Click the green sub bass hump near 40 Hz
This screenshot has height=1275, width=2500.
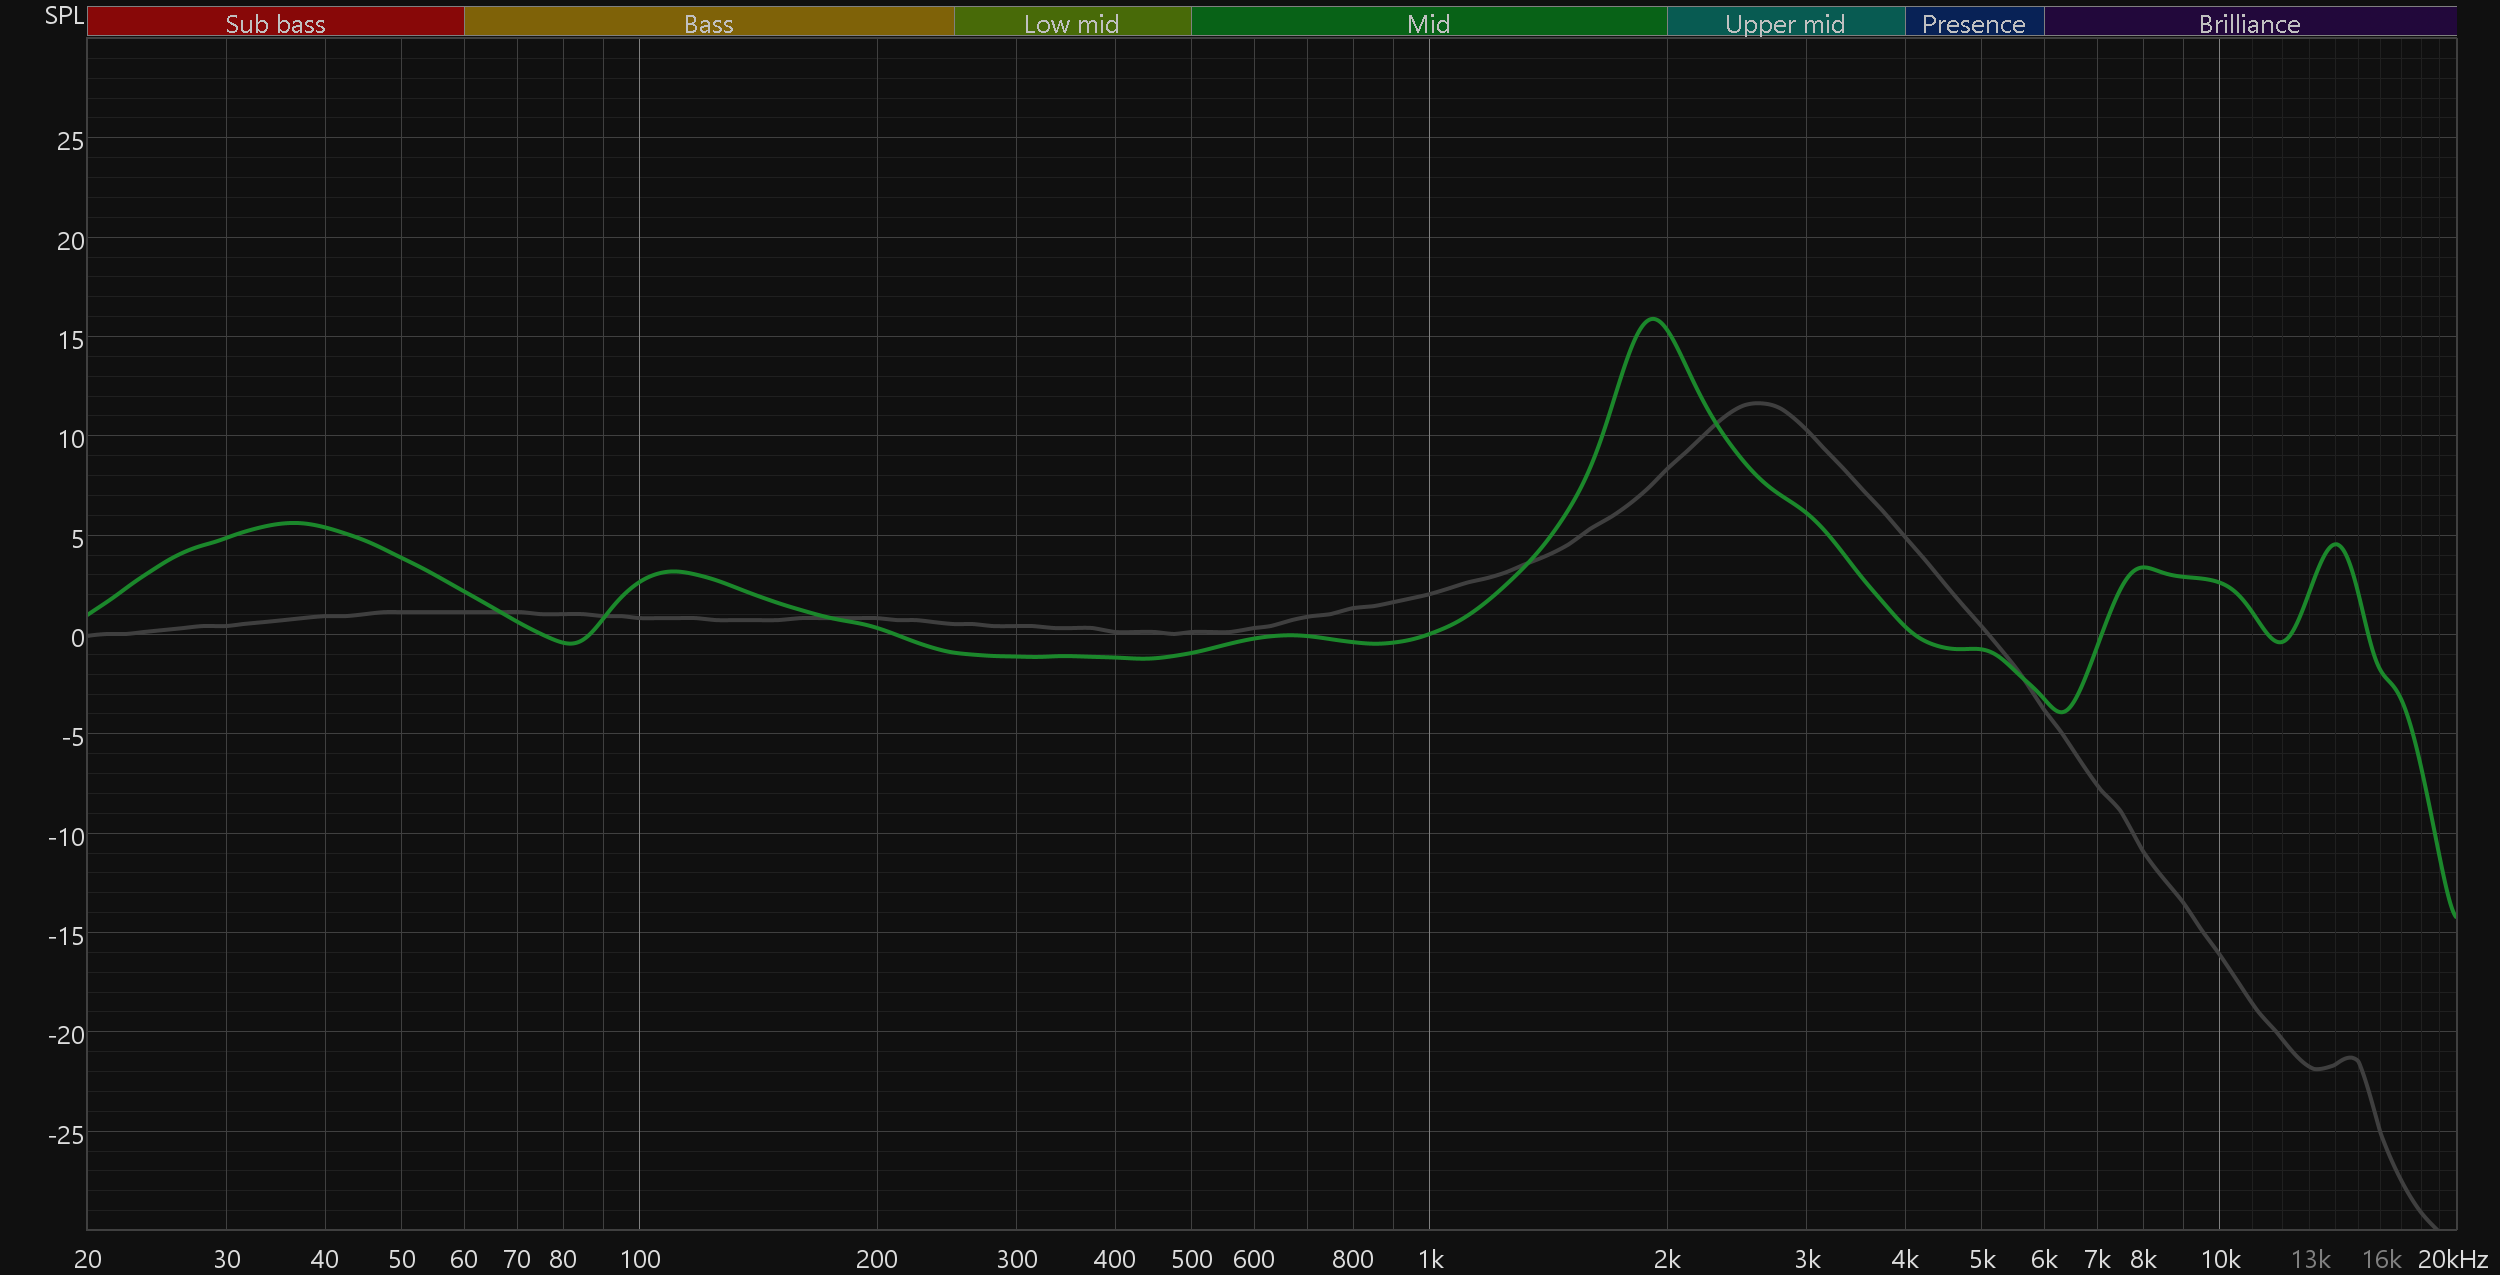(292, 523)
